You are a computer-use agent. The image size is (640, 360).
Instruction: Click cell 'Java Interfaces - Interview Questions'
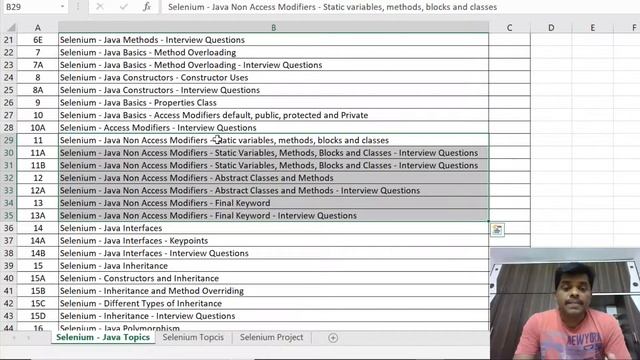click(x=273, y=253)
